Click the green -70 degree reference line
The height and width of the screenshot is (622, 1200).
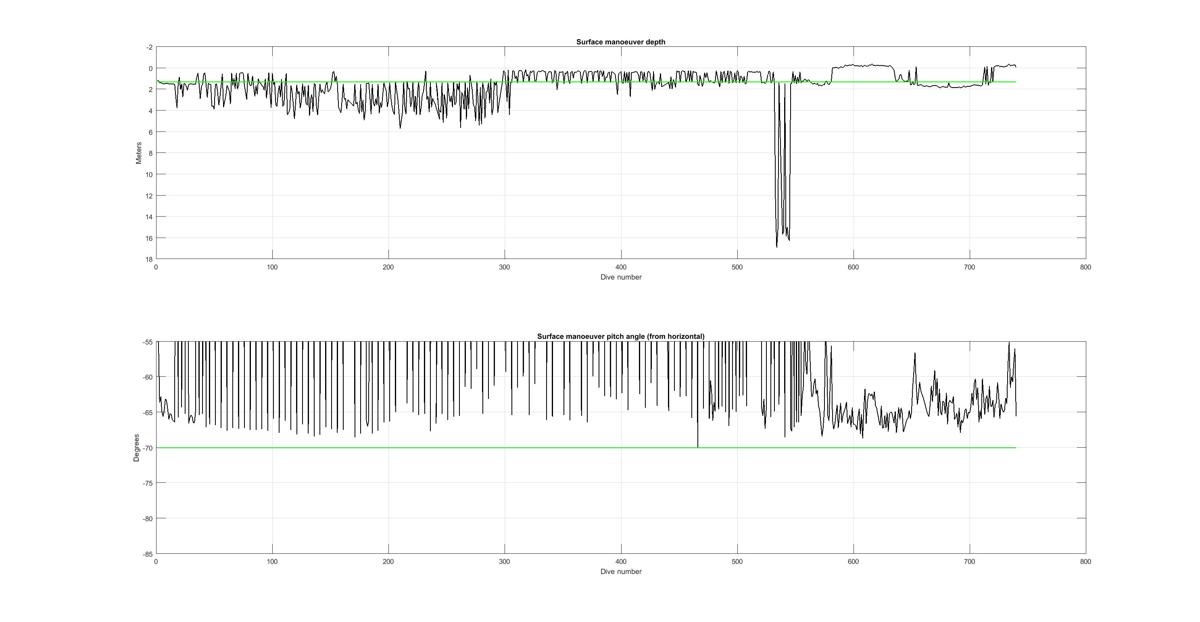(586, 447)
